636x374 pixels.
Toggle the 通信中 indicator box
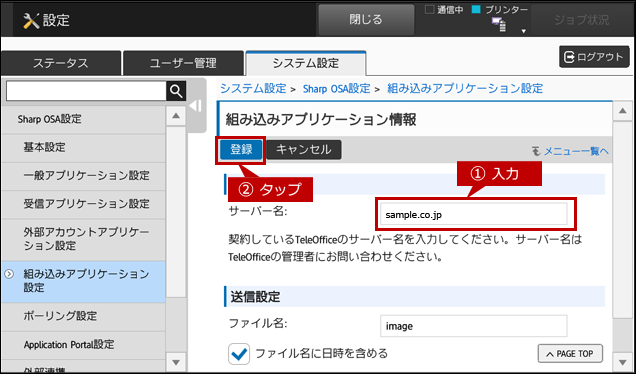click(x=429, y=10)
